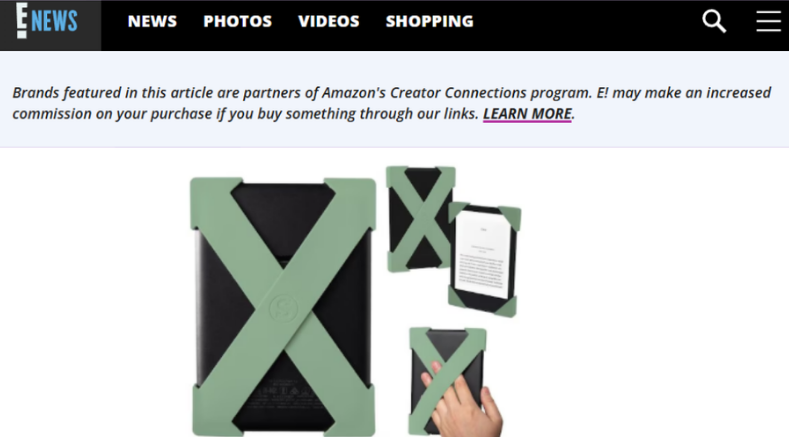Click the top-right green corner of front-facing Kindle

[510, 217]
